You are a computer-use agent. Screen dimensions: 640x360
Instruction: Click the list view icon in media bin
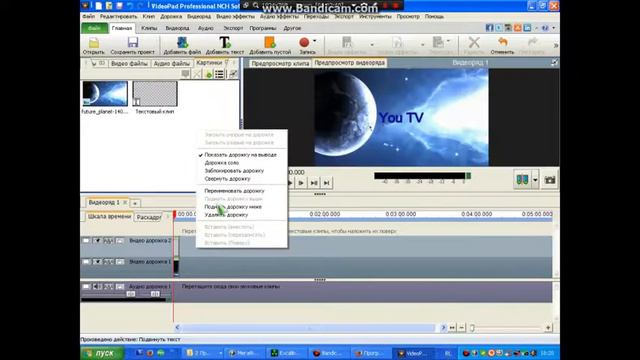point(219,74)
